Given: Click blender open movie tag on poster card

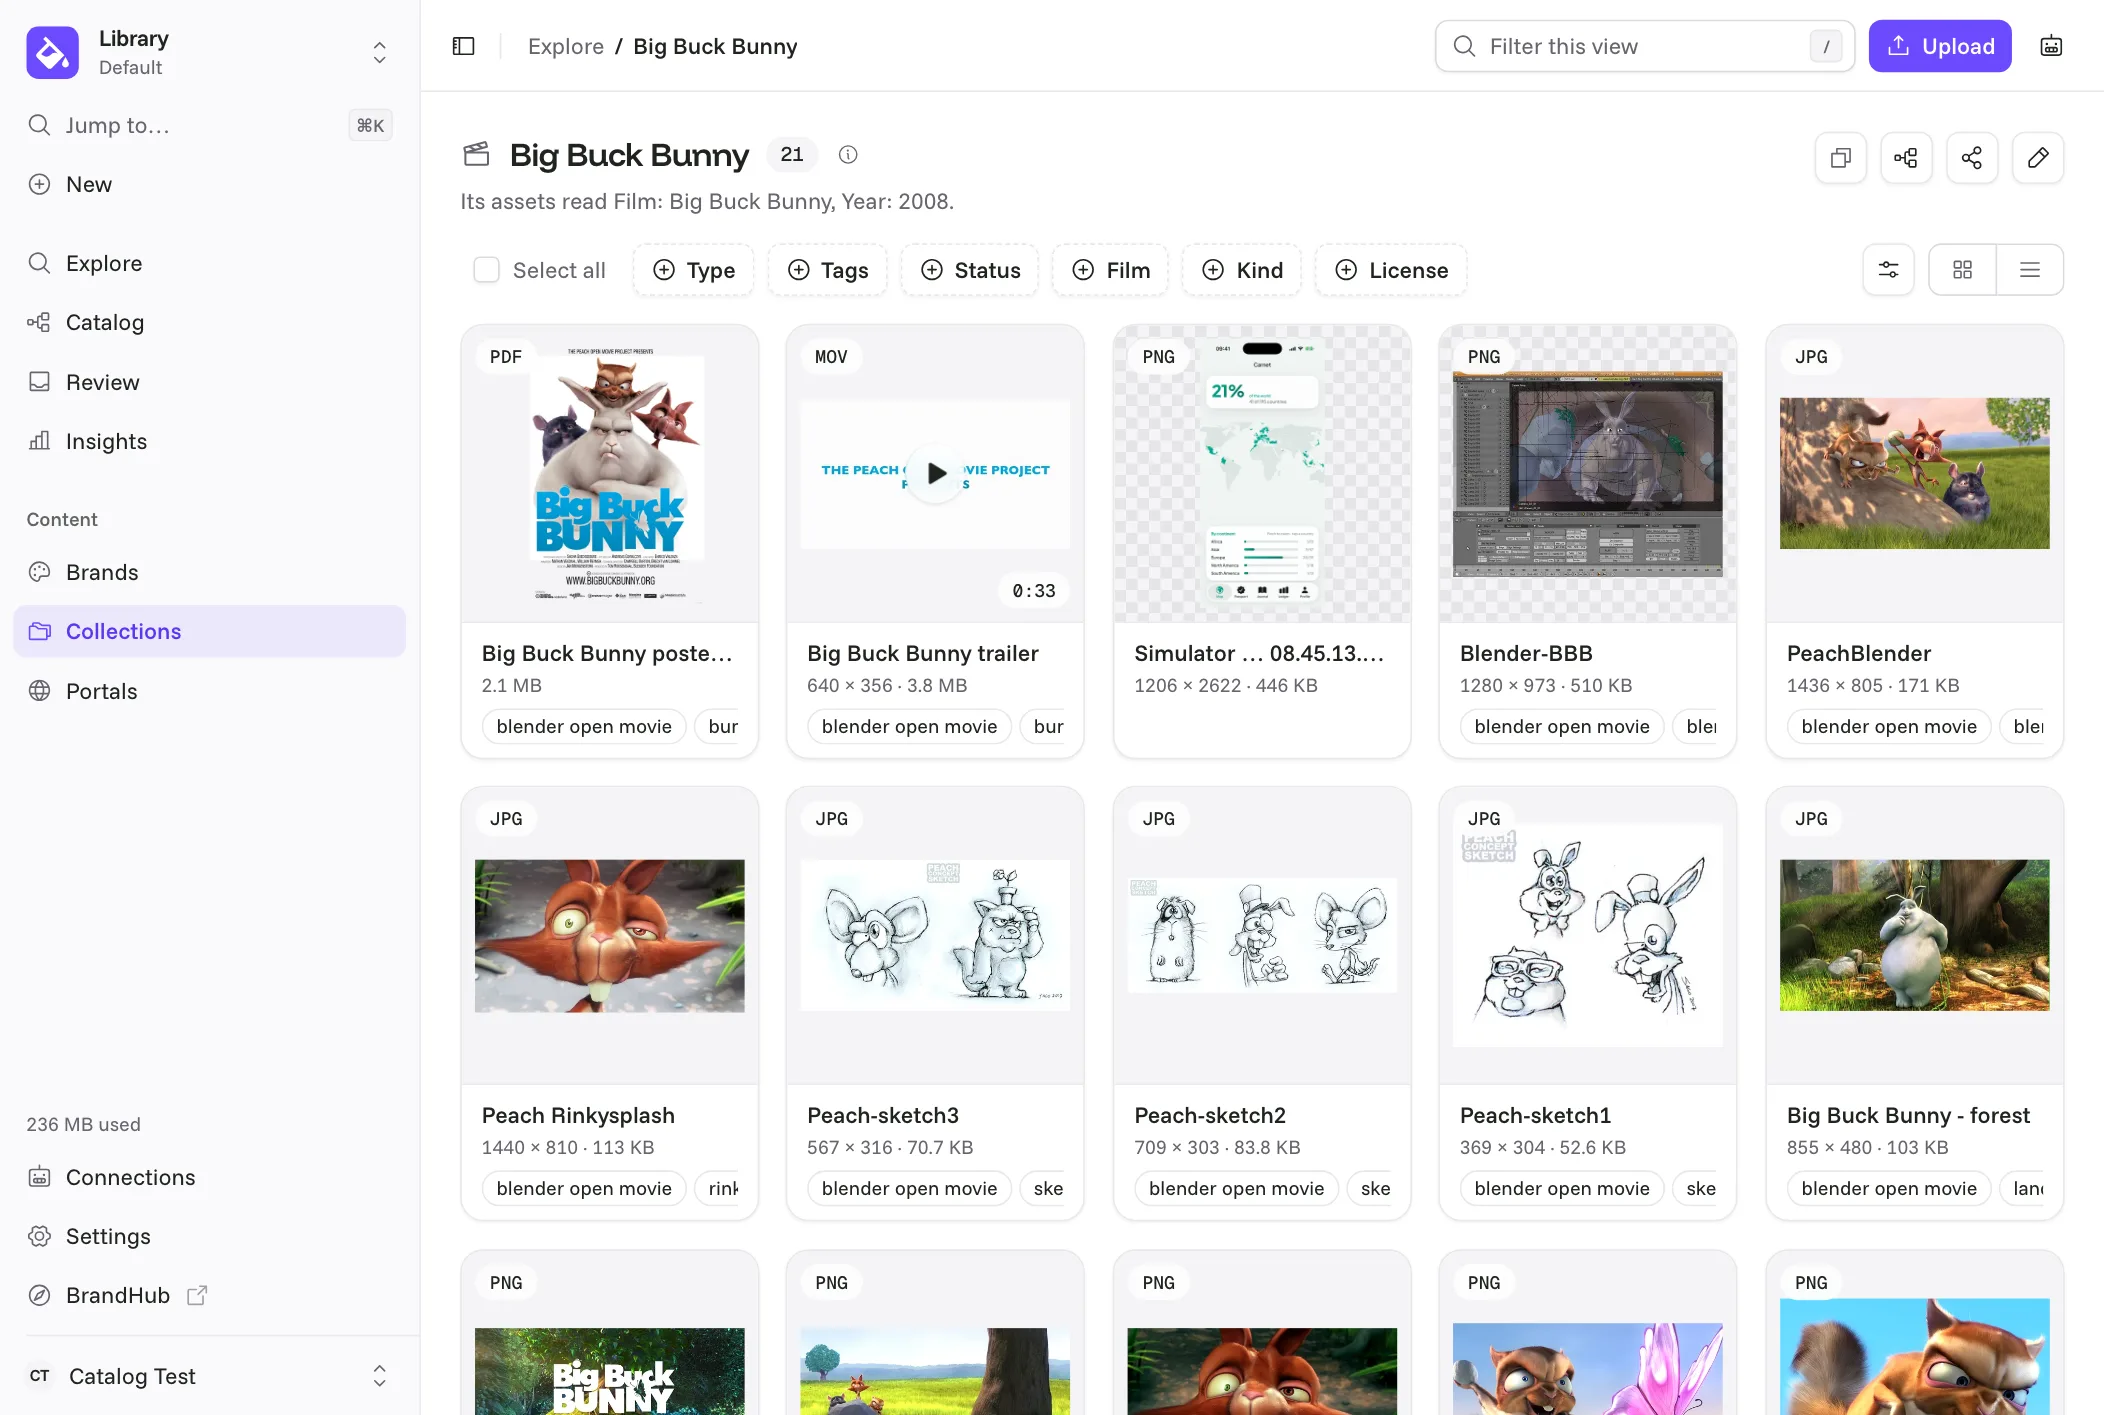Looking at the screenshot, I should tap(584, 727).
